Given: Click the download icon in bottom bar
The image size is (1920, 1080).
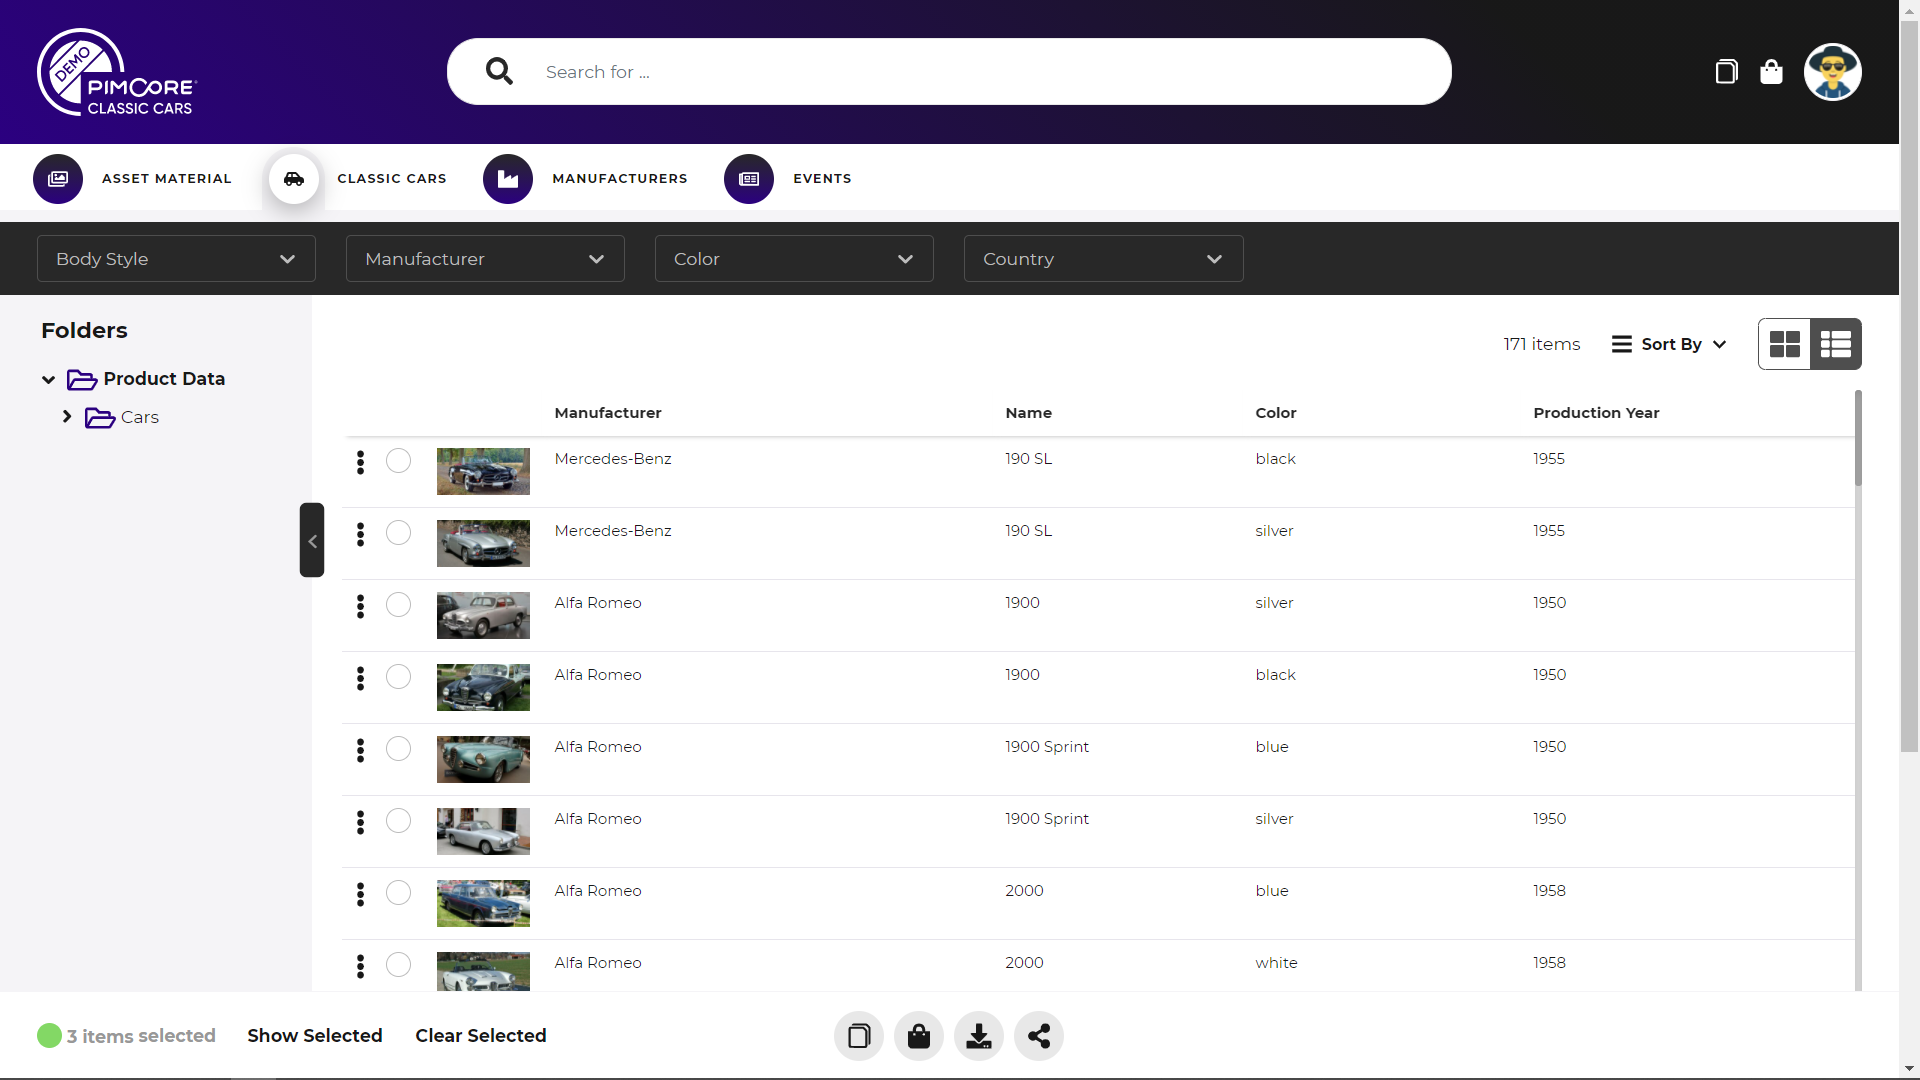Looking at the screenshot, I should (x=978, y=1036).
